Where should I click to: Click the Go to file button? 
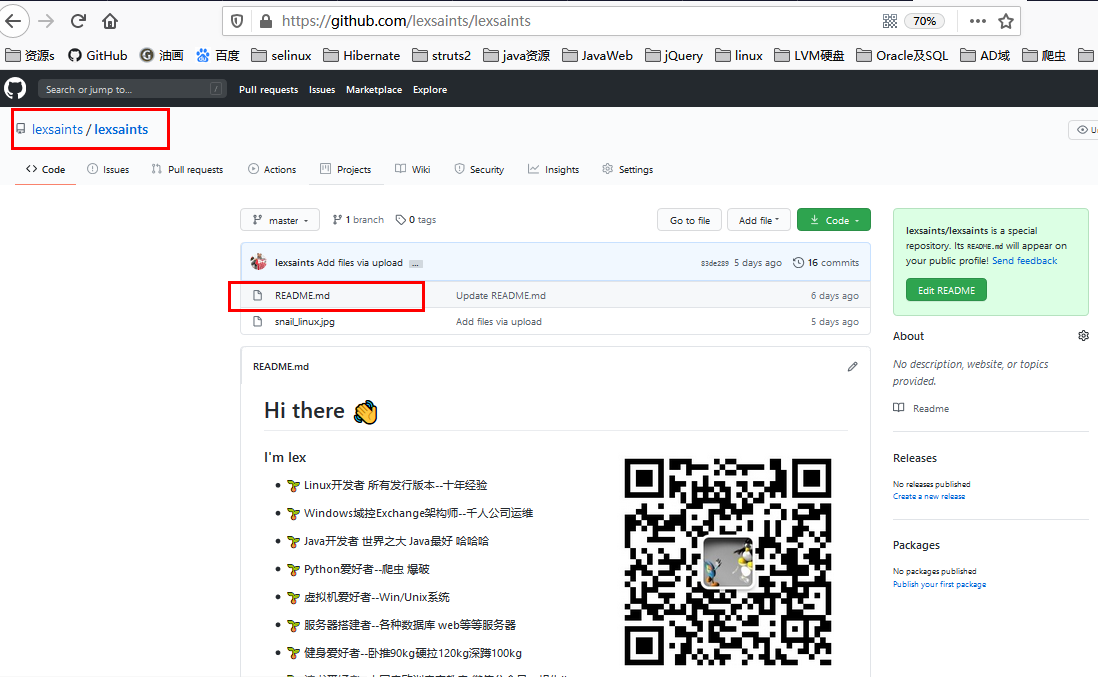690,220
